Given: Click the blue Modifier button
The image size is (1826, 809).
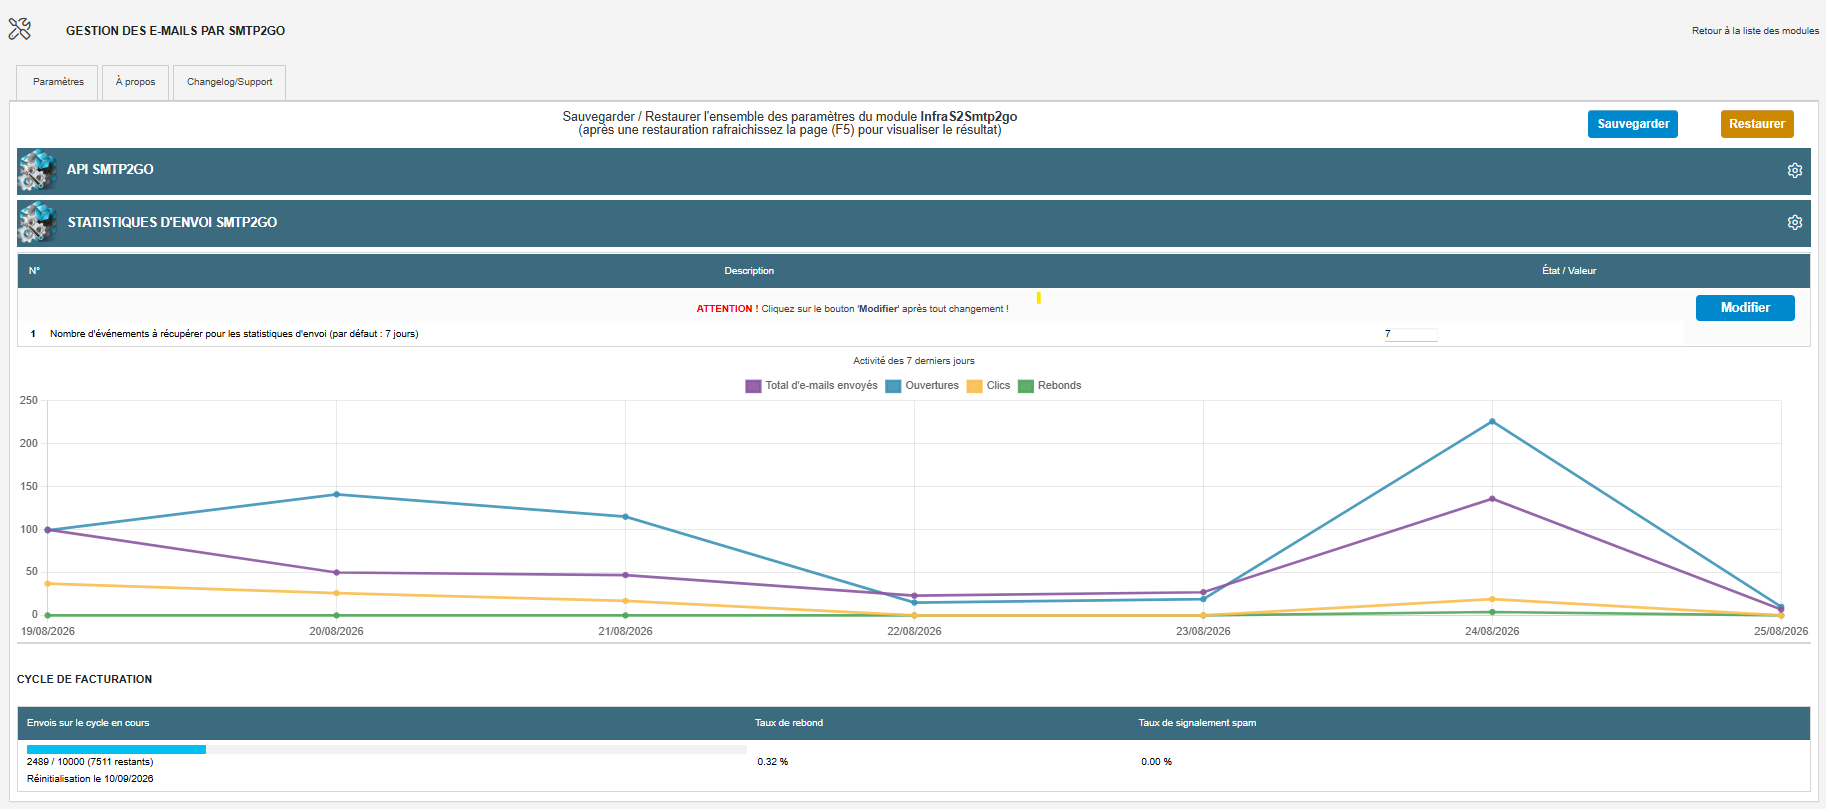Looking at the screenshot, I should pyautogui.click(x=1745, y=308).
